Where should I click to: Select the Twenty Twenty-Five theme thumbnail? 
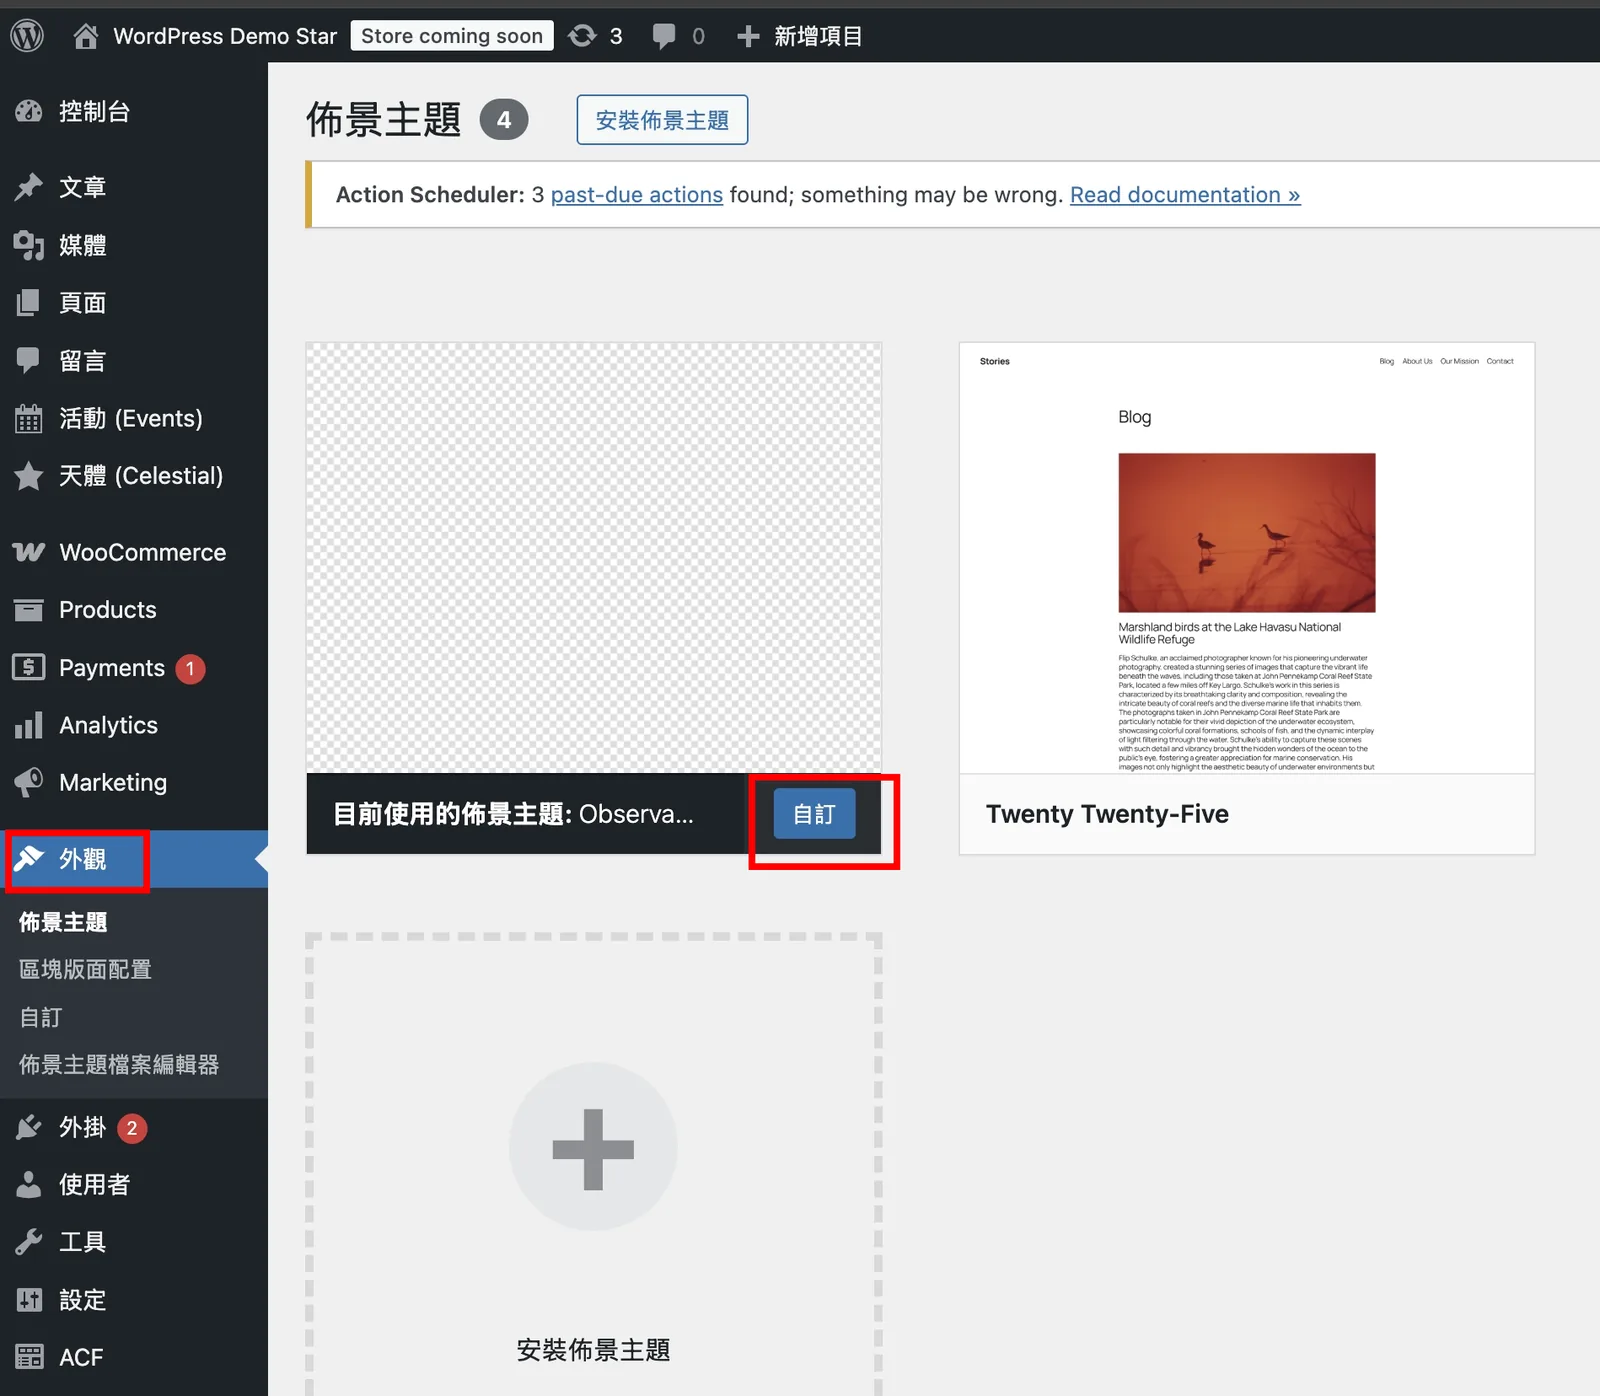pos(1247,558)
